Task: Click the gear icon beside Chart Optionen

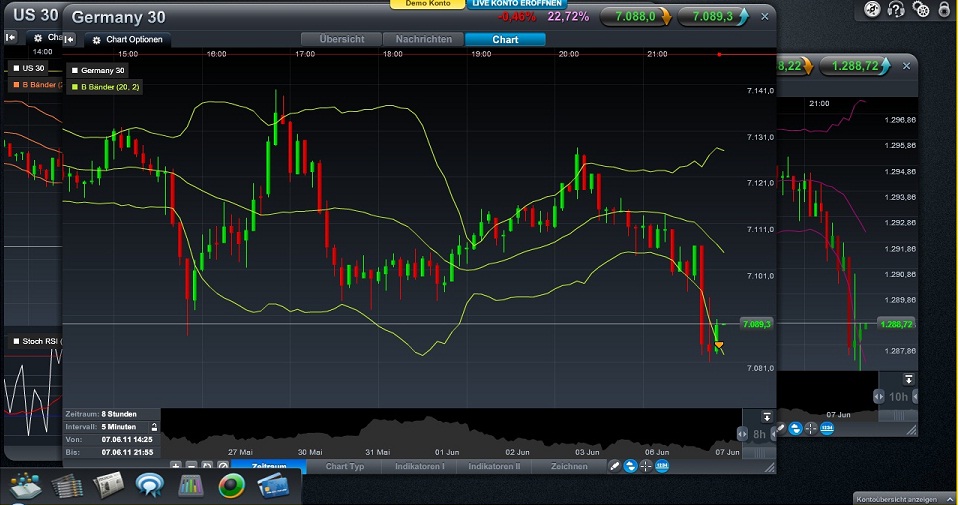Action: (96, 40)
